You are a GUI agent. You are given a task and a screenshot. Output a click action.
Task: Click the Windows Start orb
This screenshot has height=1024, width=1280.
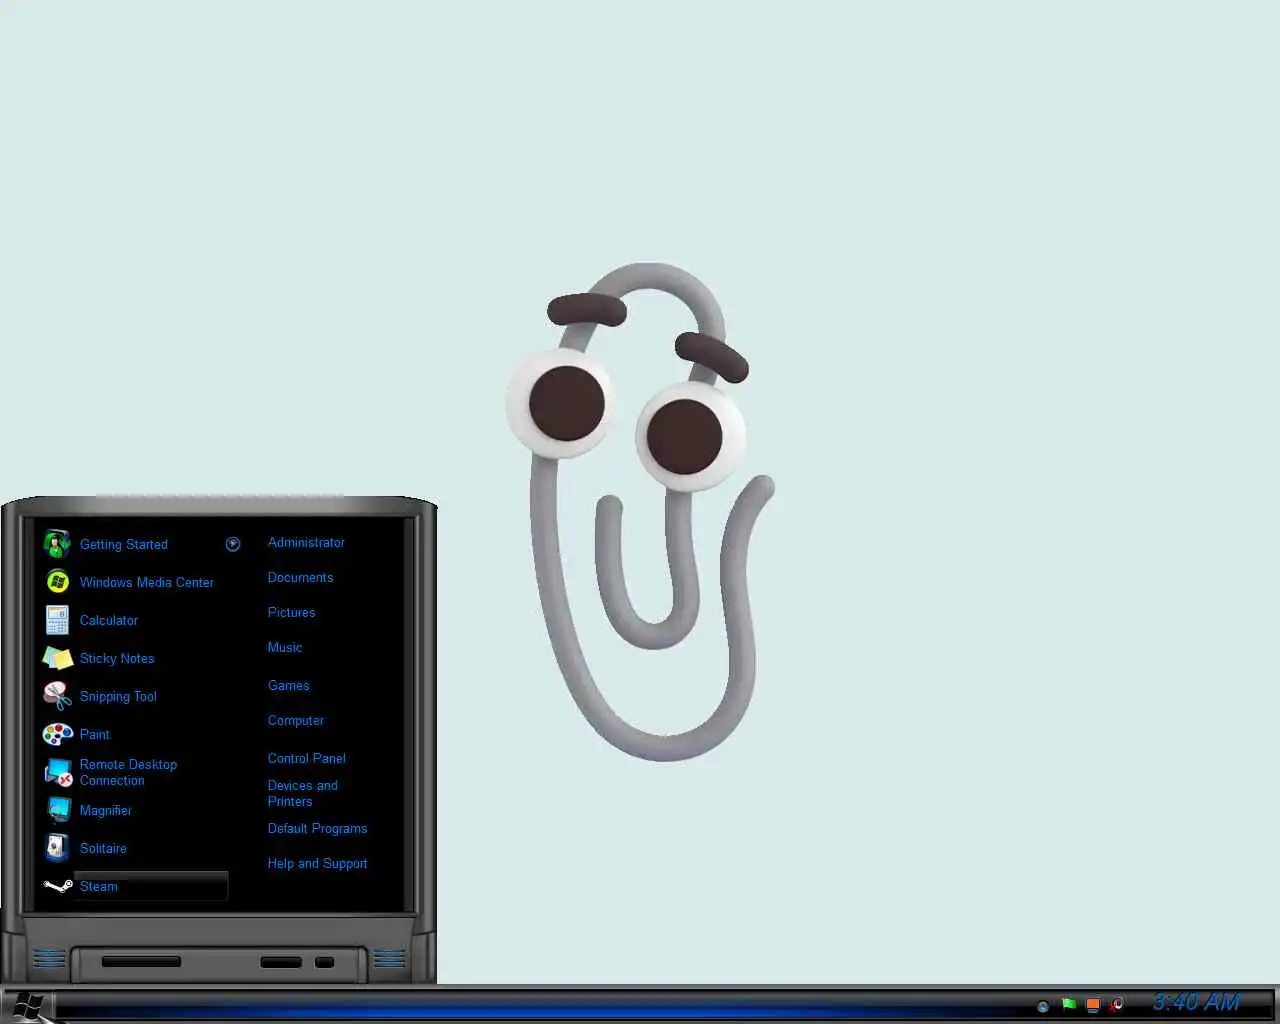point(27,1005)
